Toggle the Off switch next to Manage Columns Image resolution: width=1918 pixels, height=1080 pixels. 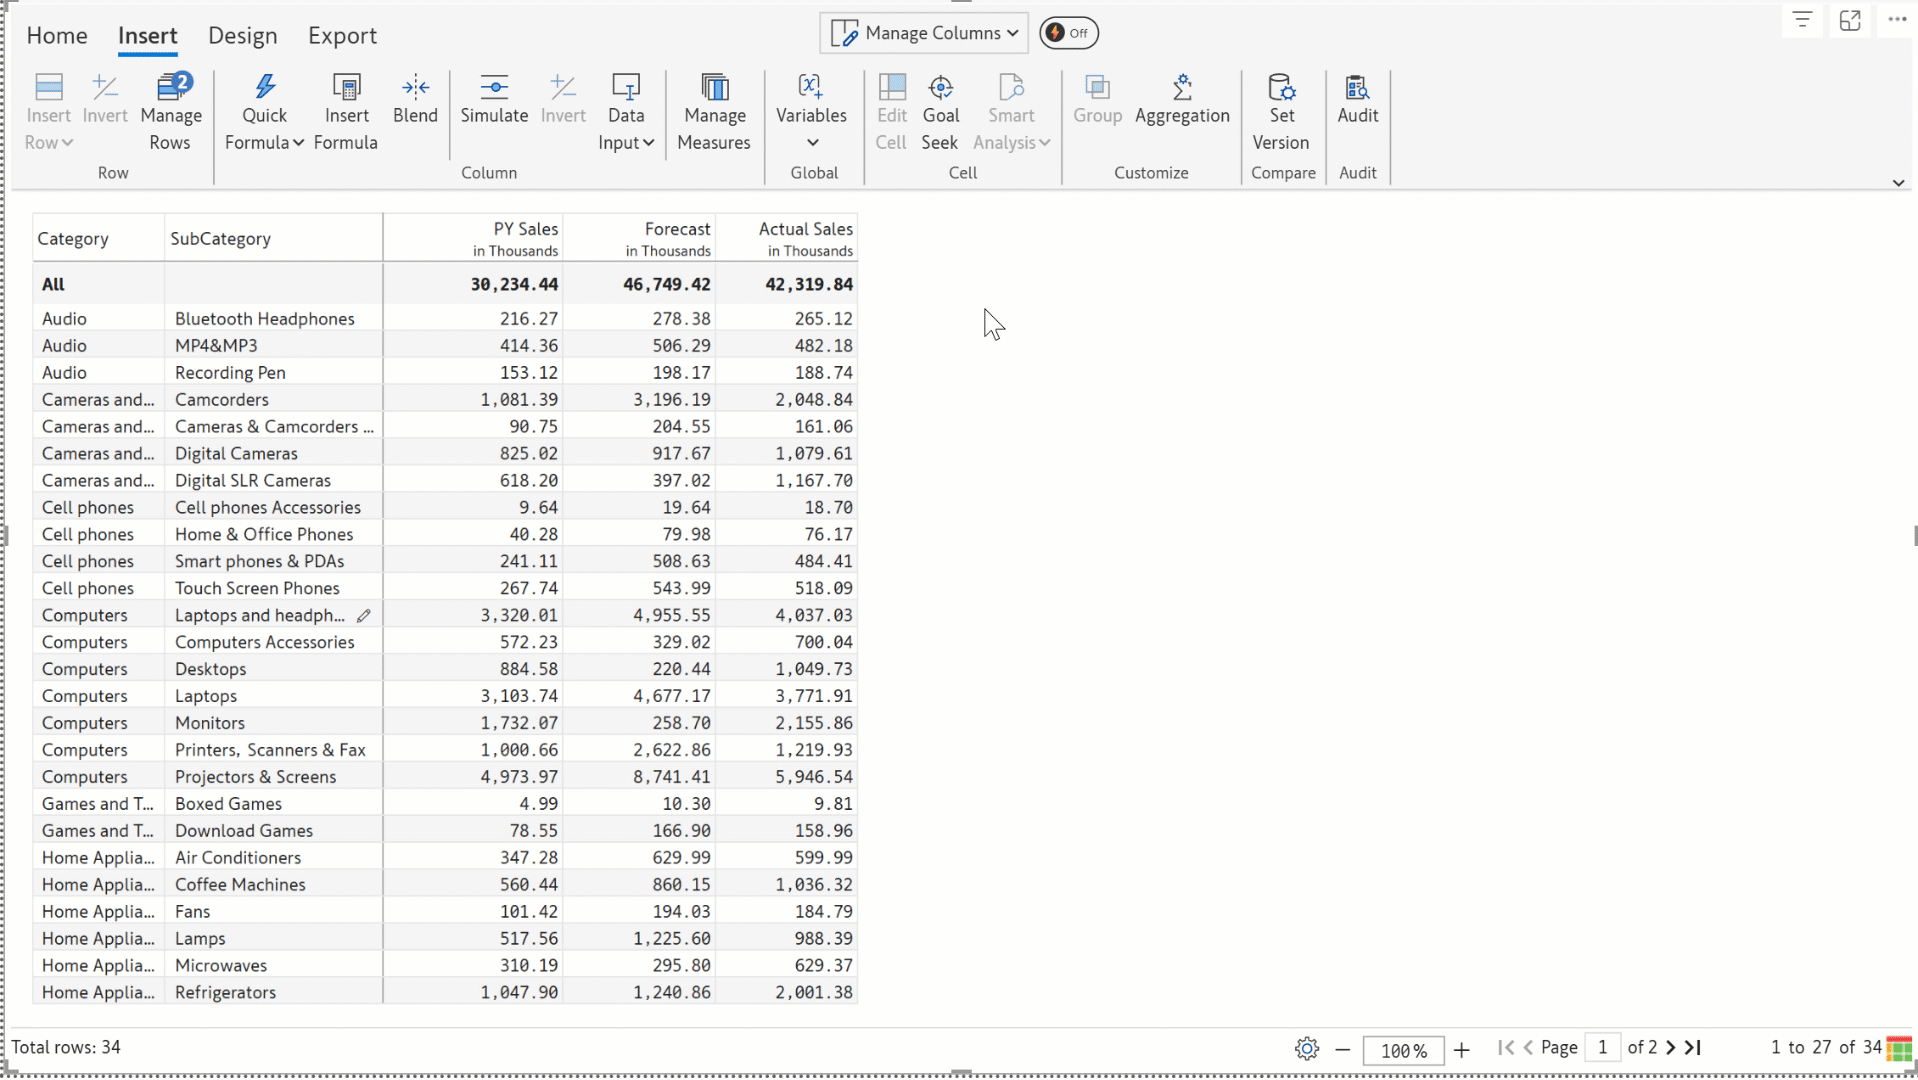1068,33
